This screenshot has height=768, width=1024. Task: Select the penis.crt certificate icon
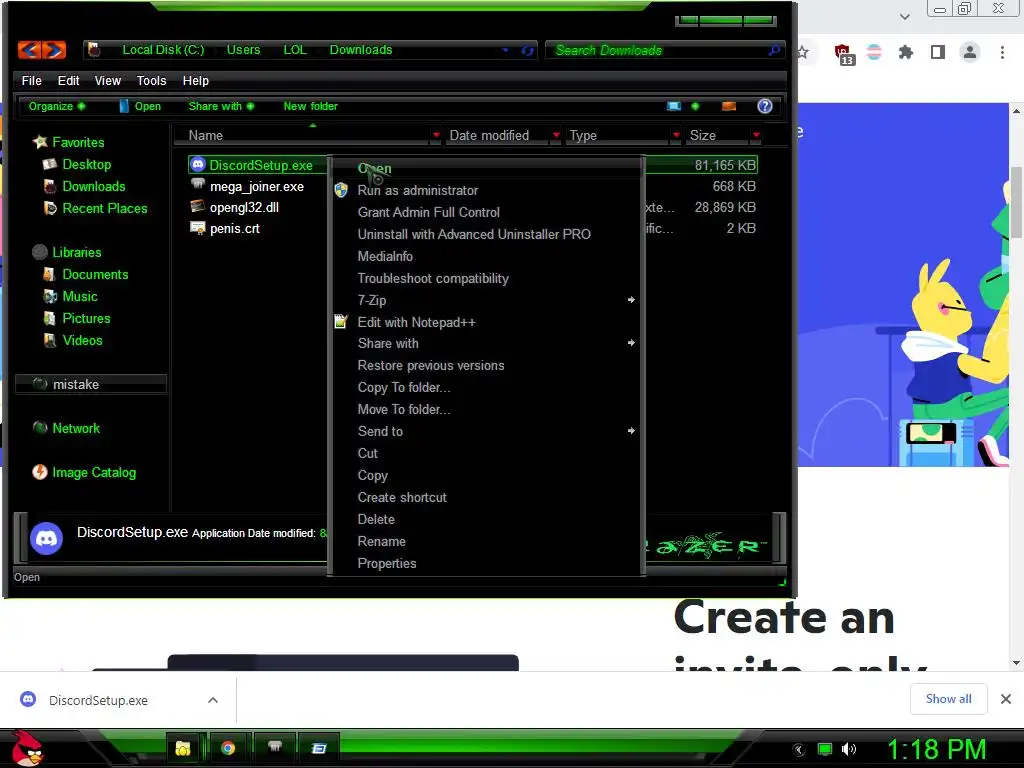pyautogui.click(x=198, y=228)
